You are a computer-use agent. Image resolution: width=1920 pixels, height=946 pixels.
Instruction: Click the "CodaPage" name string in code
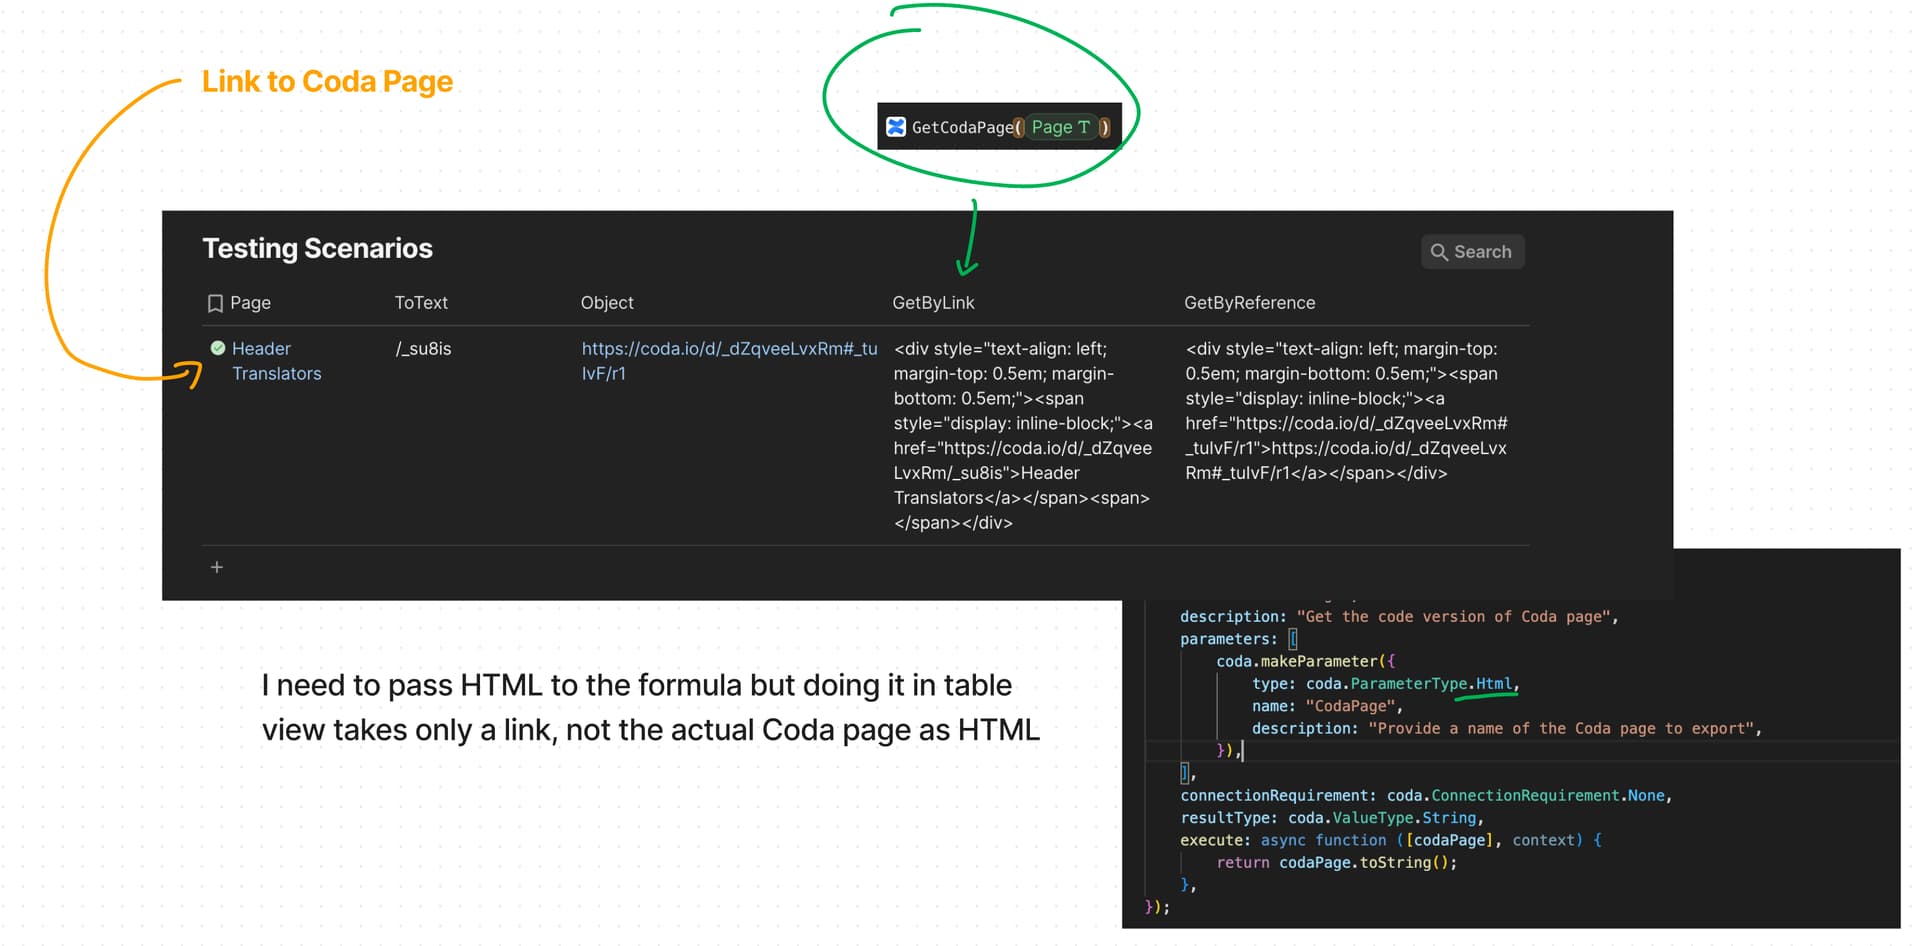(x=1350, y=706)
